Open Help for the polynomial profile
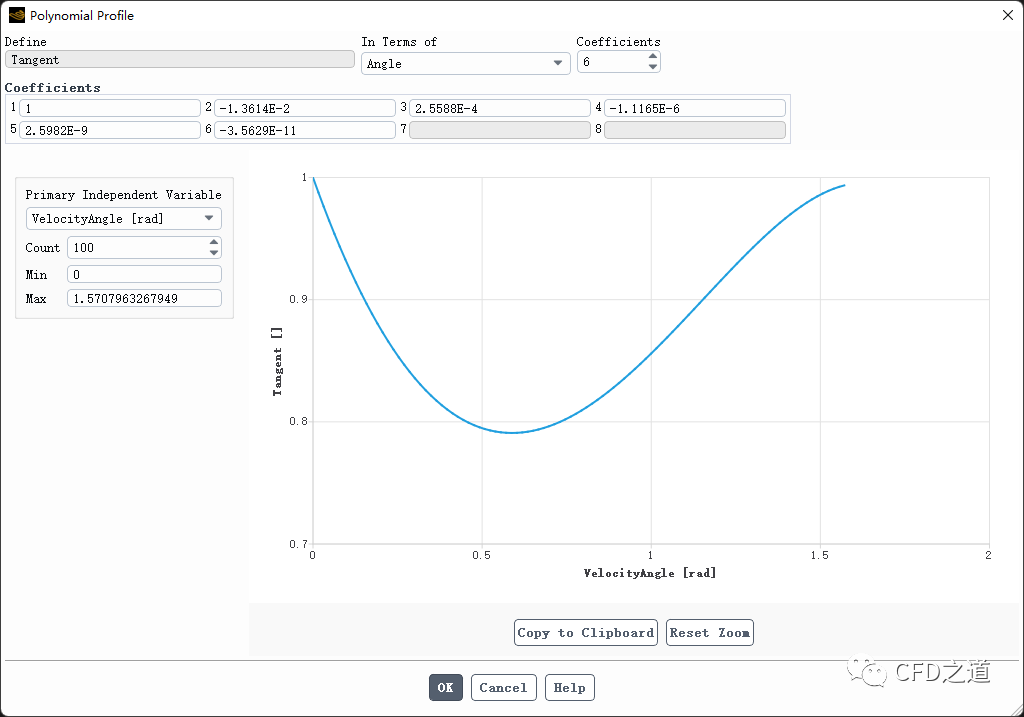Image resolution: width=1024 pixels, height=717 pixels. tap(569, 687)
